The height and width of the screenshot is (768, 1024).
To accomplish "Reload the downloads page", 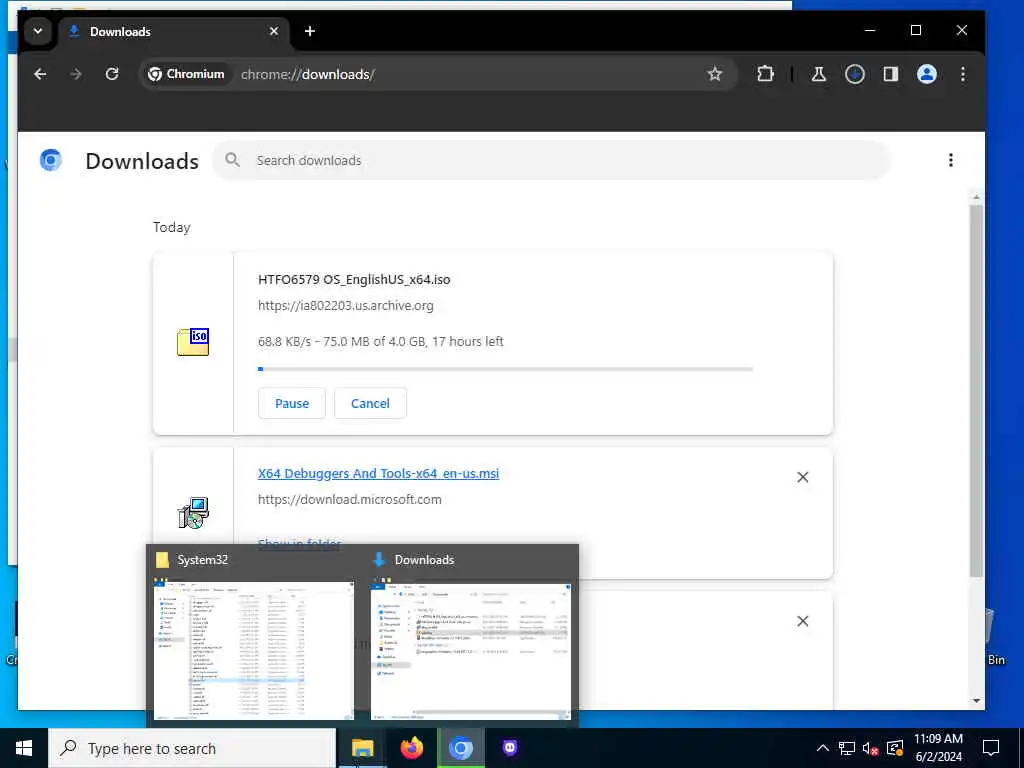I will 112,74.
